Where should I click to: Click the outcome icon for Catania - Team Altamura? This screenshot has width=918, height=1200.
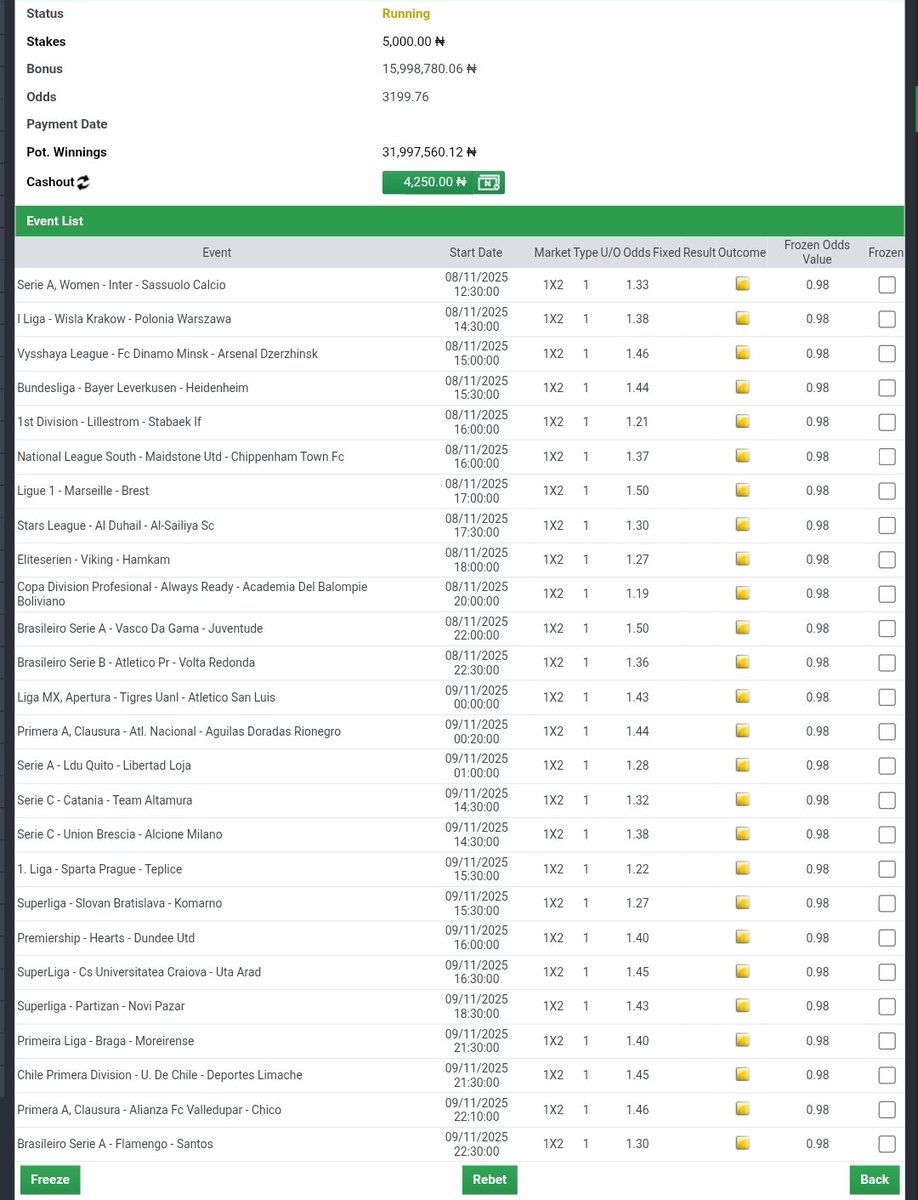tap(742, 799)
